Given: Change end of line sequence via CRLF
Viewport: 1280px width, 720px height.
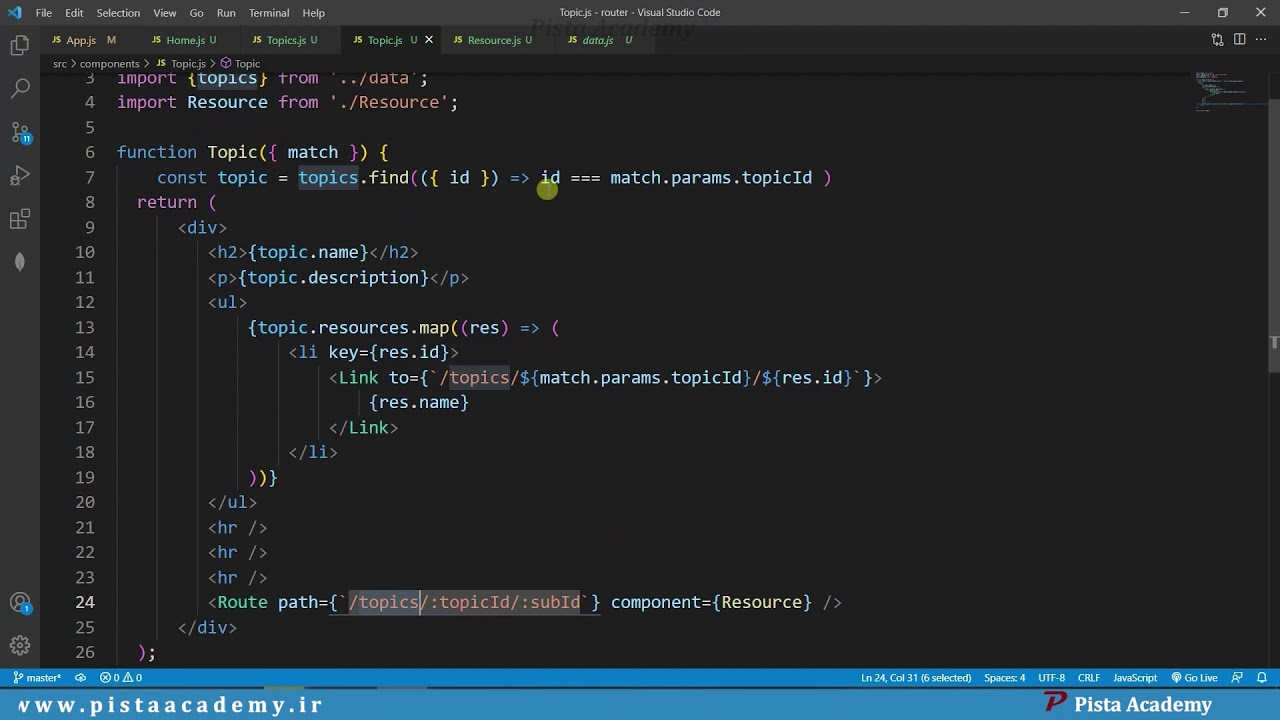Looking at the screenshot, I should point(1089,678).
